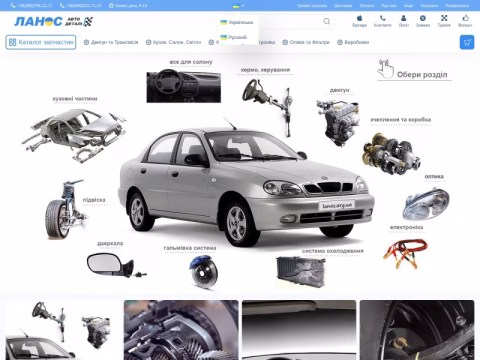Select the все для салону dashboard image

tap(184, 86)
